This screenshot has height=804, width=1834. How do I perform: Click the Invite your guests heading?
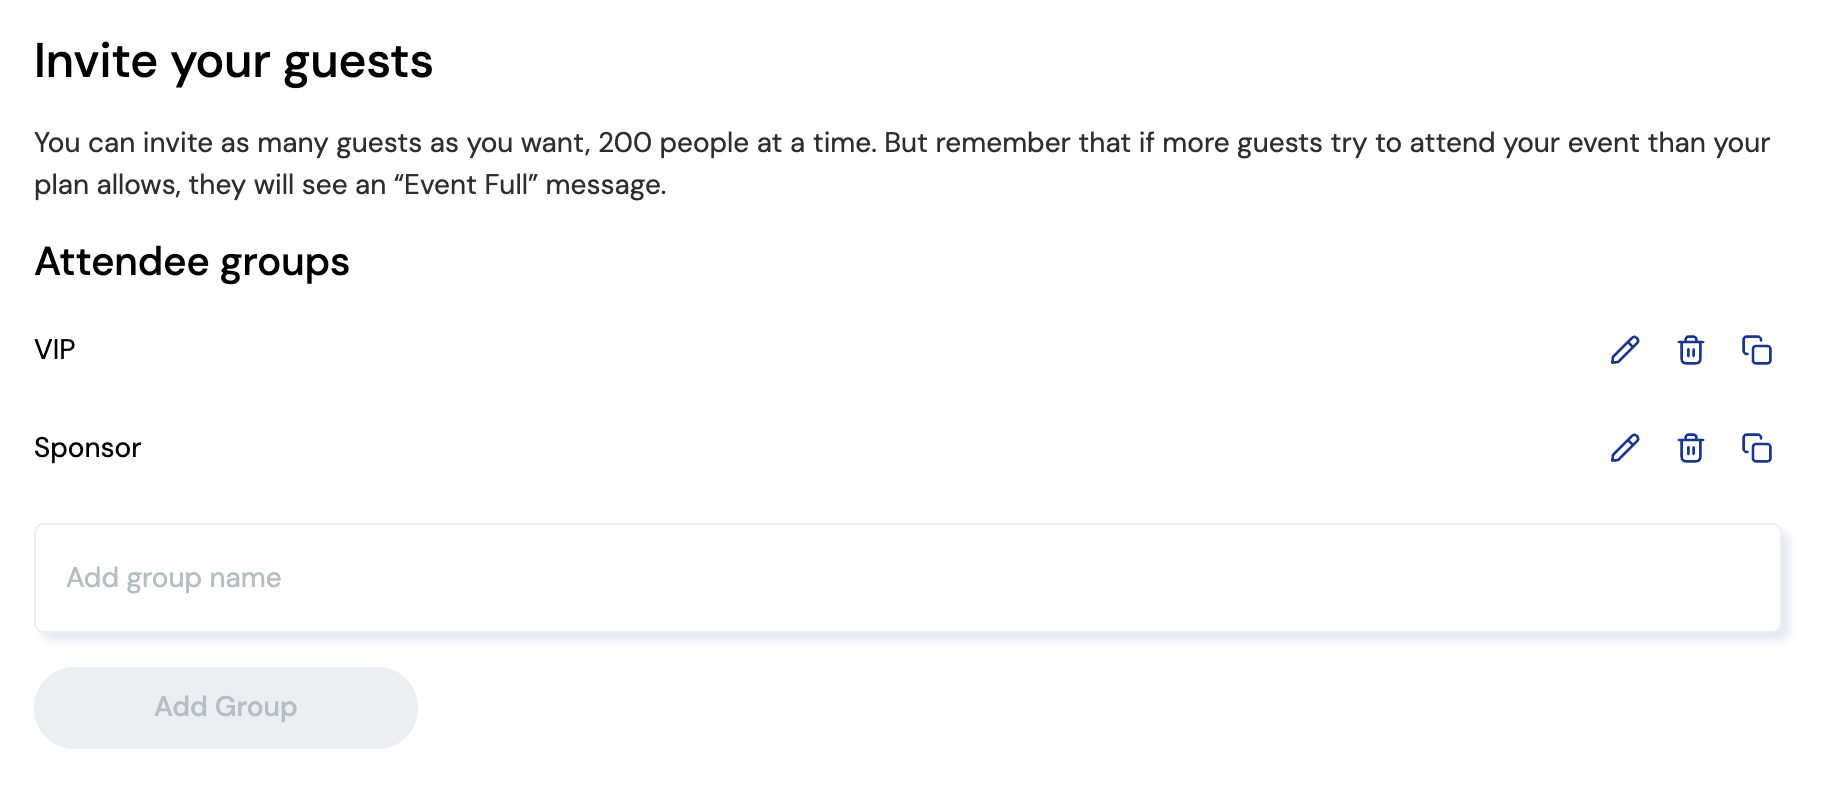point(233,62)
